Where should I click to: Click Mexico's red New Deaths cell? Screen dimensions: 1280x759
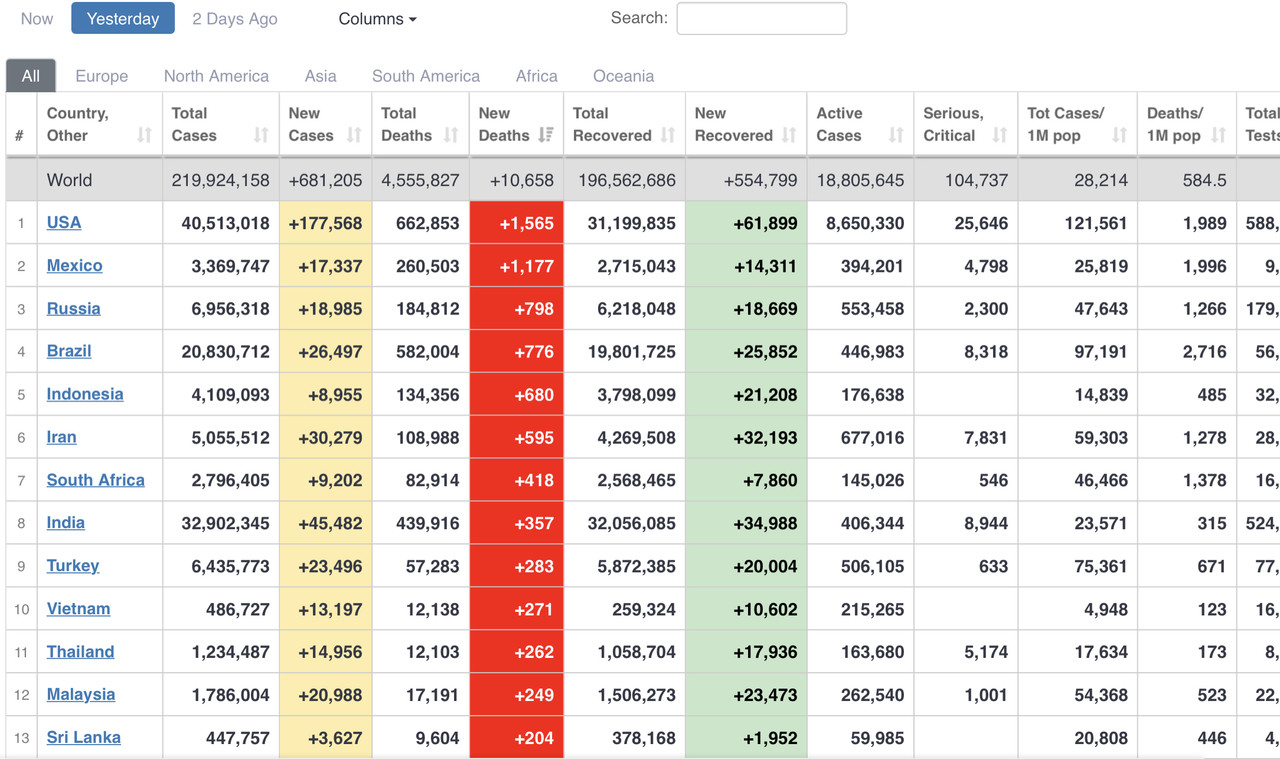(x=517, y=266)
